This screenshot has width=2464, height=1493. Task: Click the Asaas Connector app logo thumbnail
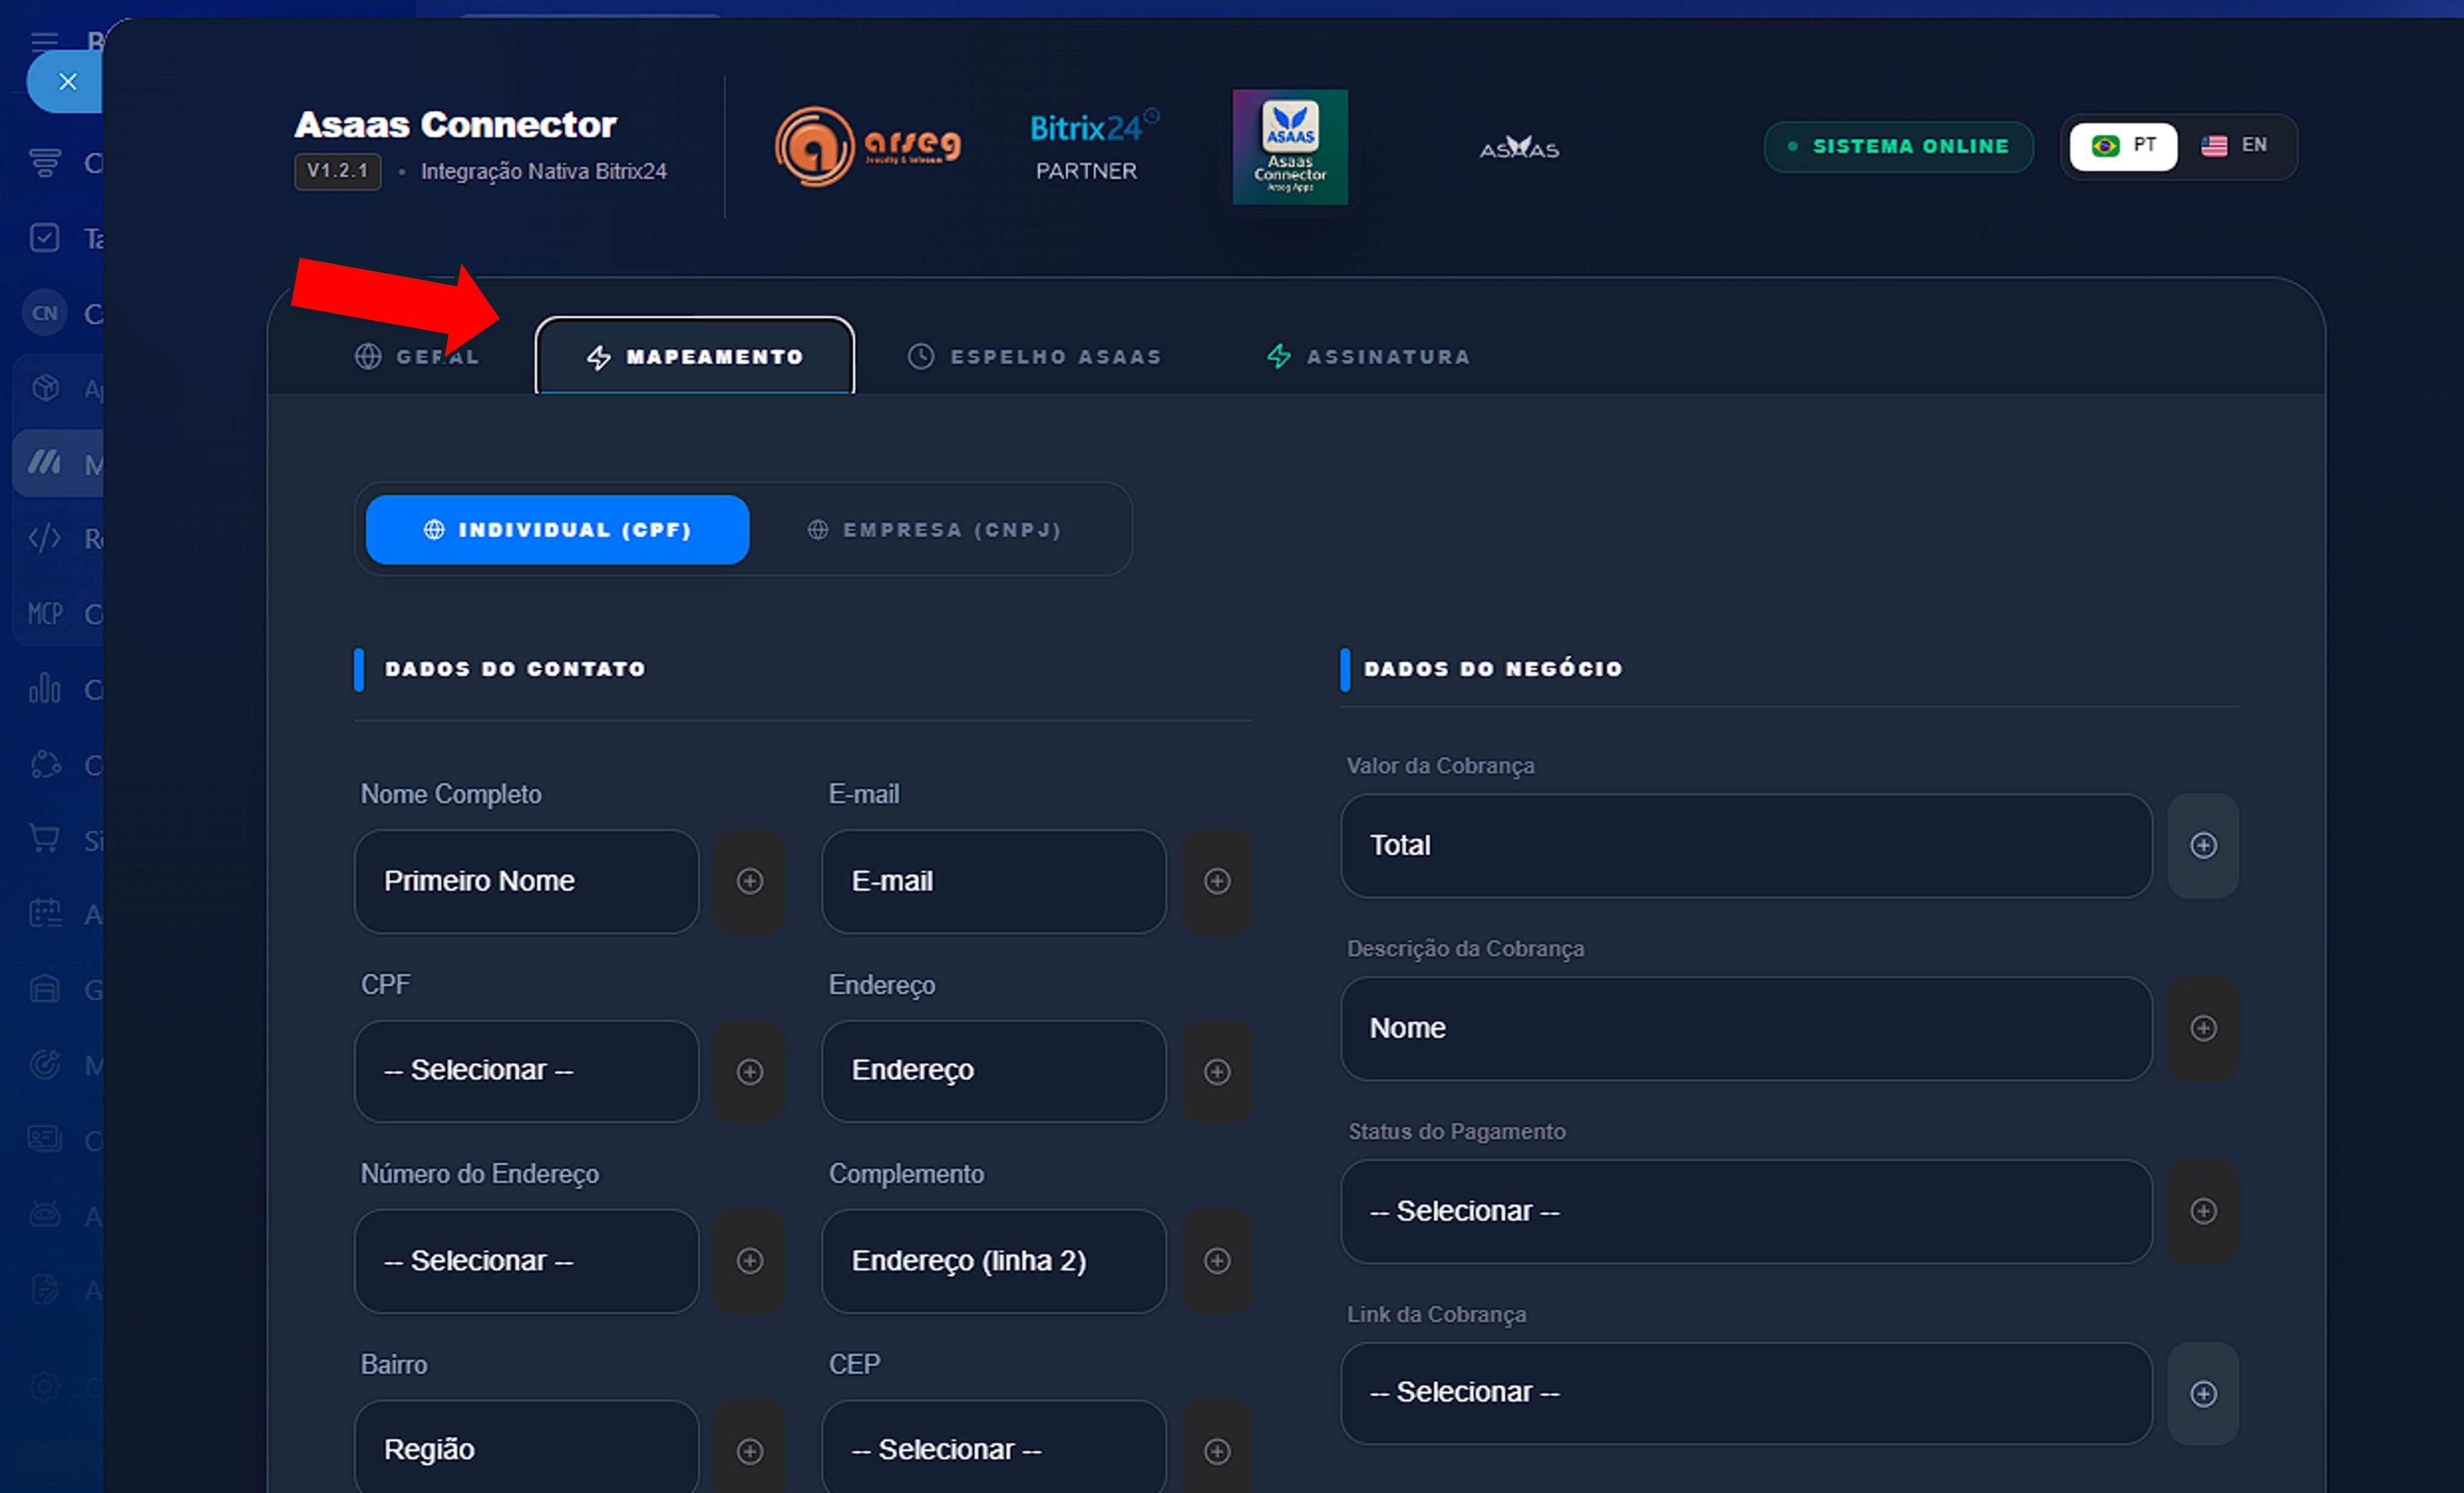(x=1290, y=147)
